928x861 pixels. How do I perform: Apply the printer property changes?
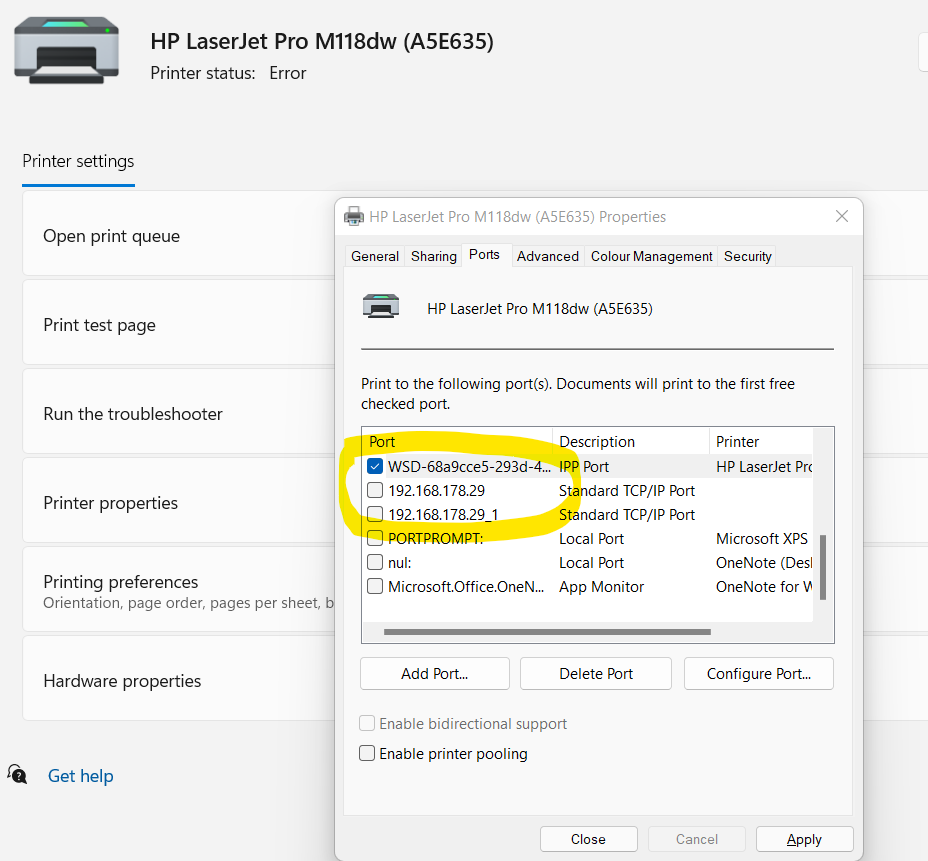804,838
